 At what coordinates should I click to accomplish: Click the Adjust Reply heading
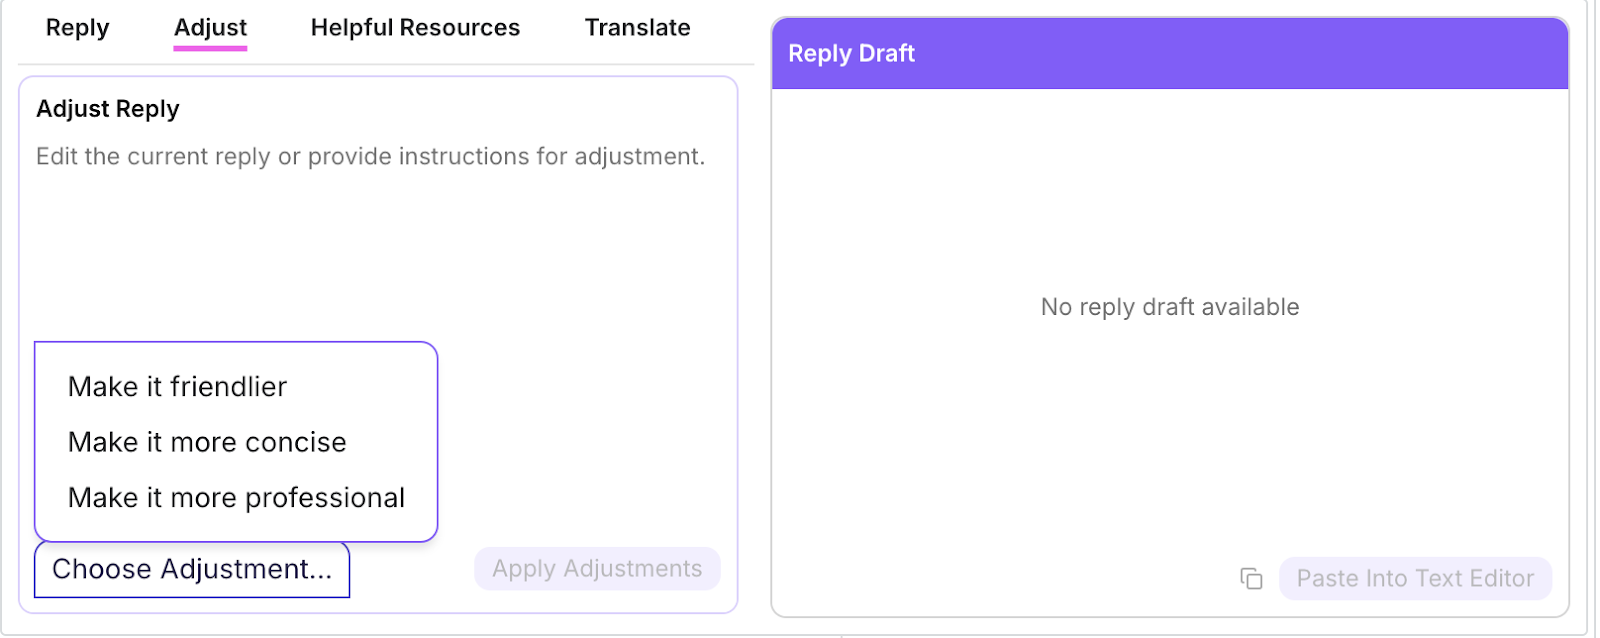tap(106, 109)
